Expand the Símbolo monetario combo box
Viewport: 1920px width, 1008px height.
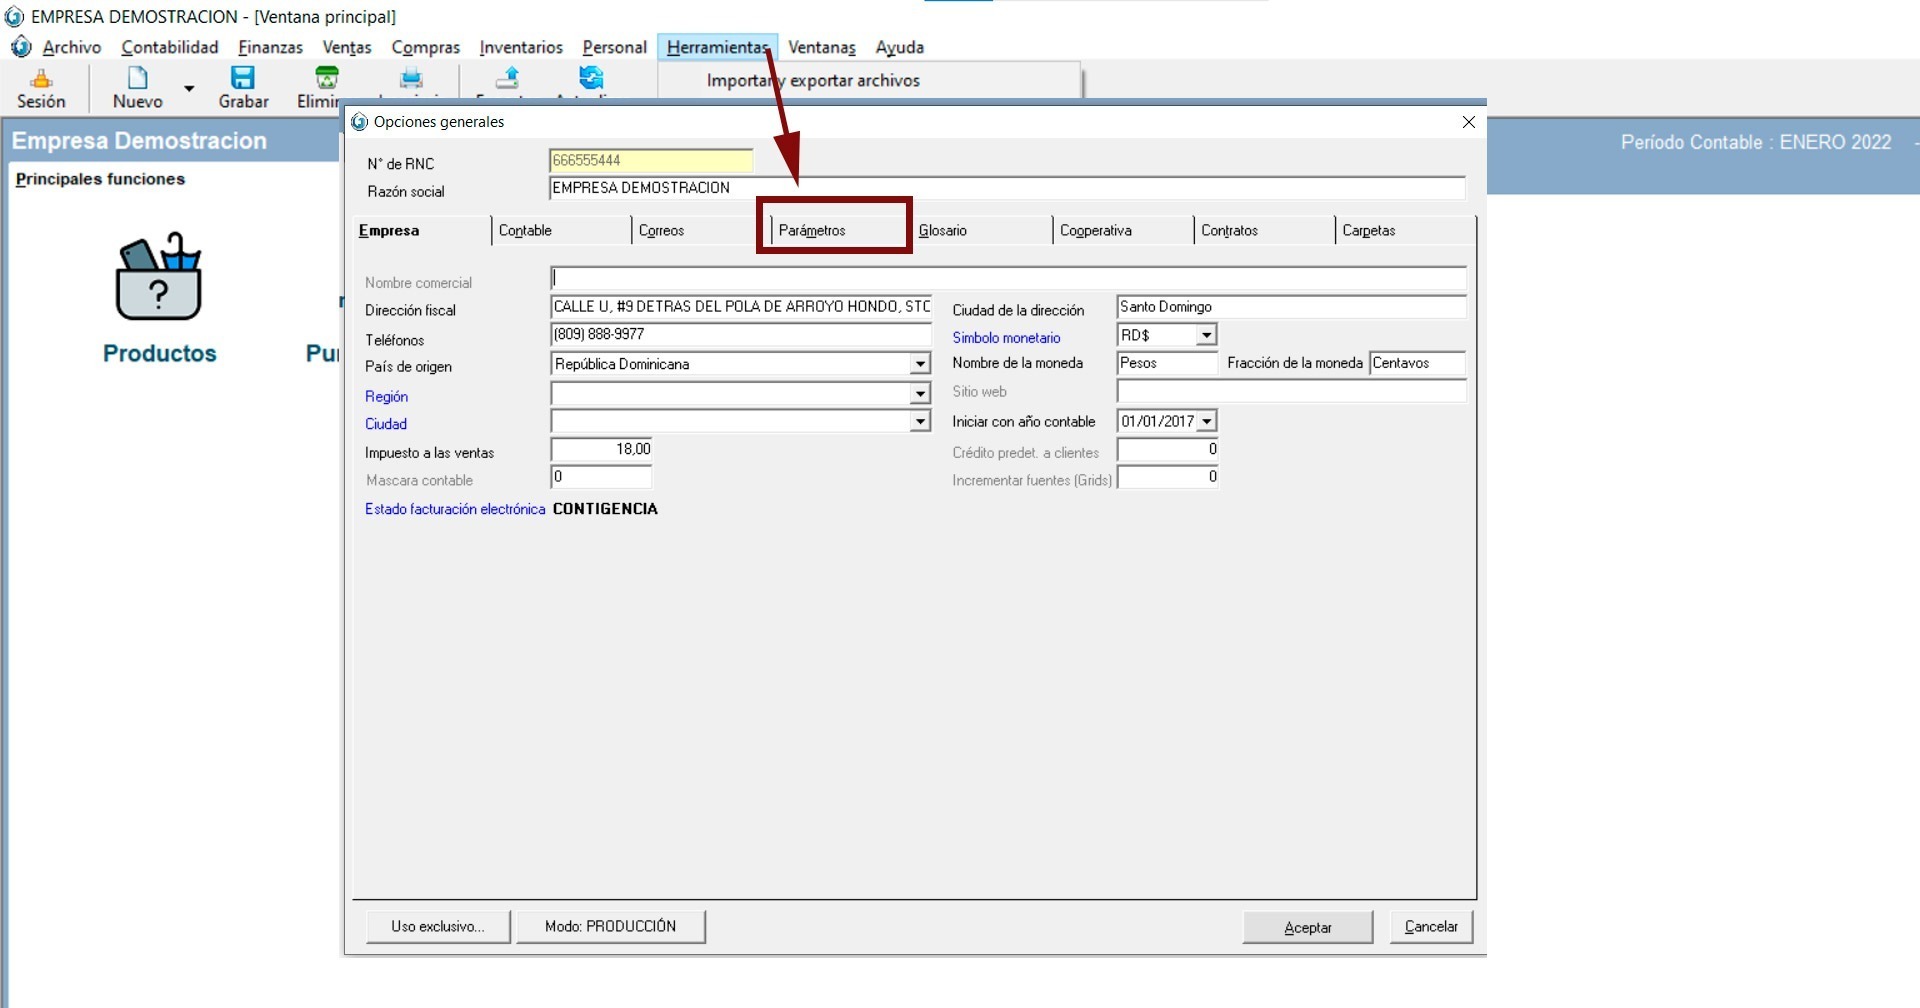[x=1207, y=336]
